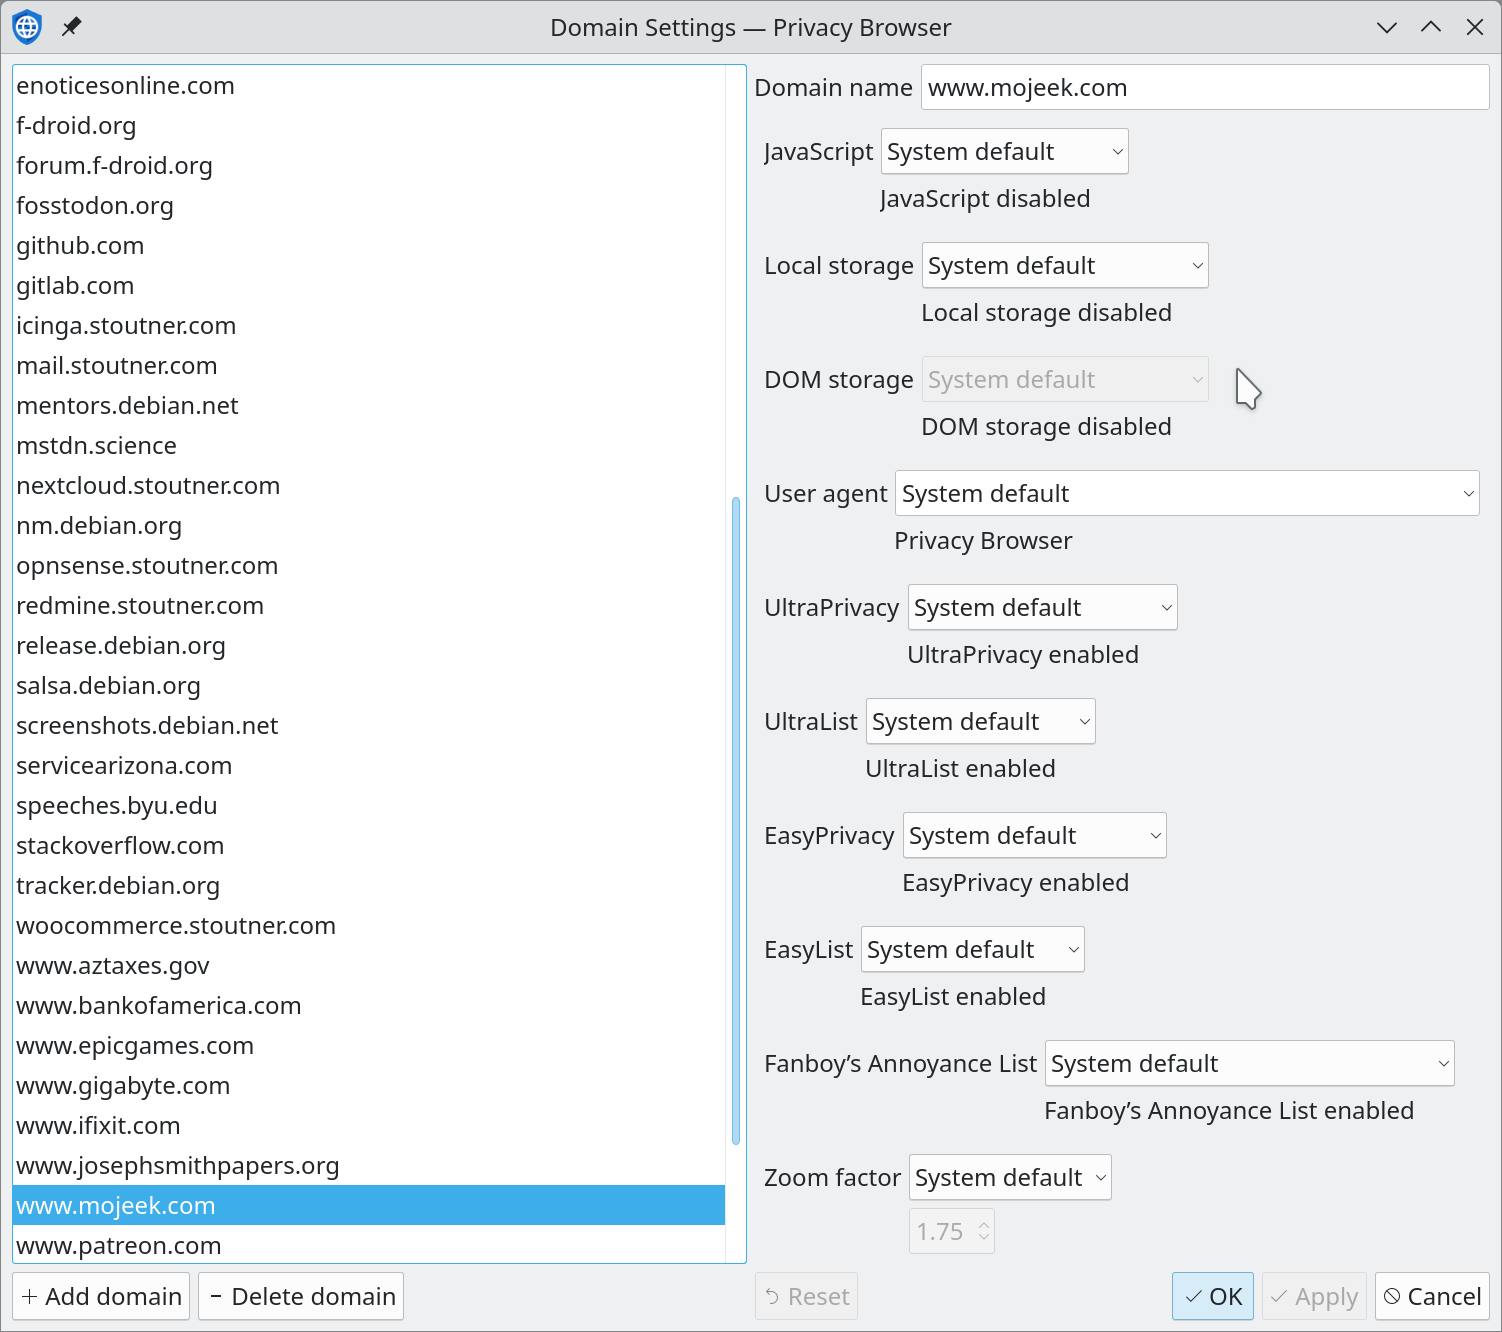Click the domain list vertical scrollbar

[736, 820]
